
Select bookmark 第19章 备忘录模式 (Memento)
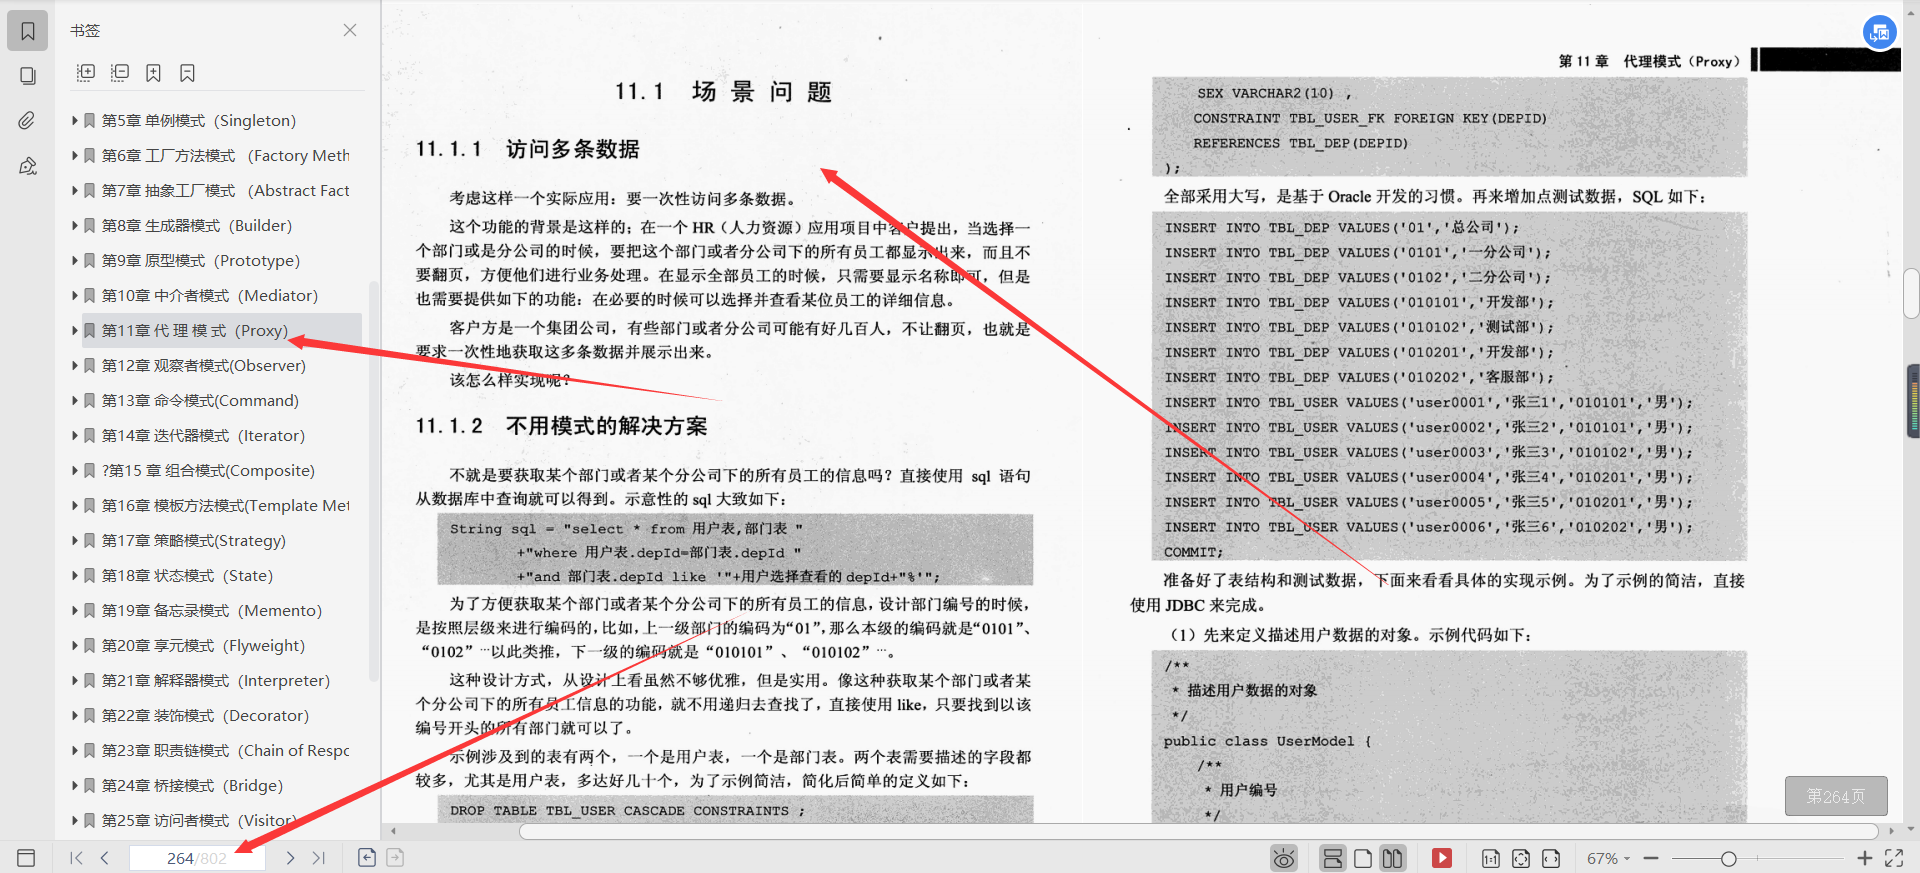[212, 610]
